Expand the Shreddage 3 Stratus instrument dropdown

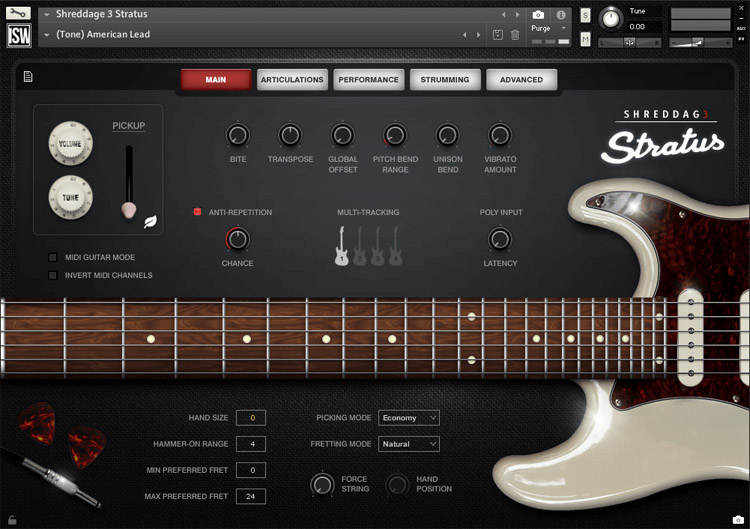click(47, 15)
